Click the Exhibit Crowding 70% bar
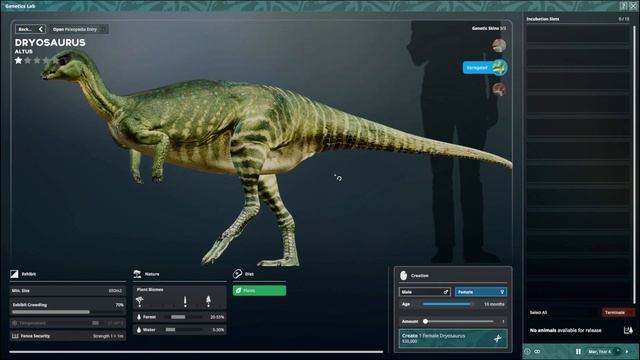640x360 pixels. coord(68,312)
